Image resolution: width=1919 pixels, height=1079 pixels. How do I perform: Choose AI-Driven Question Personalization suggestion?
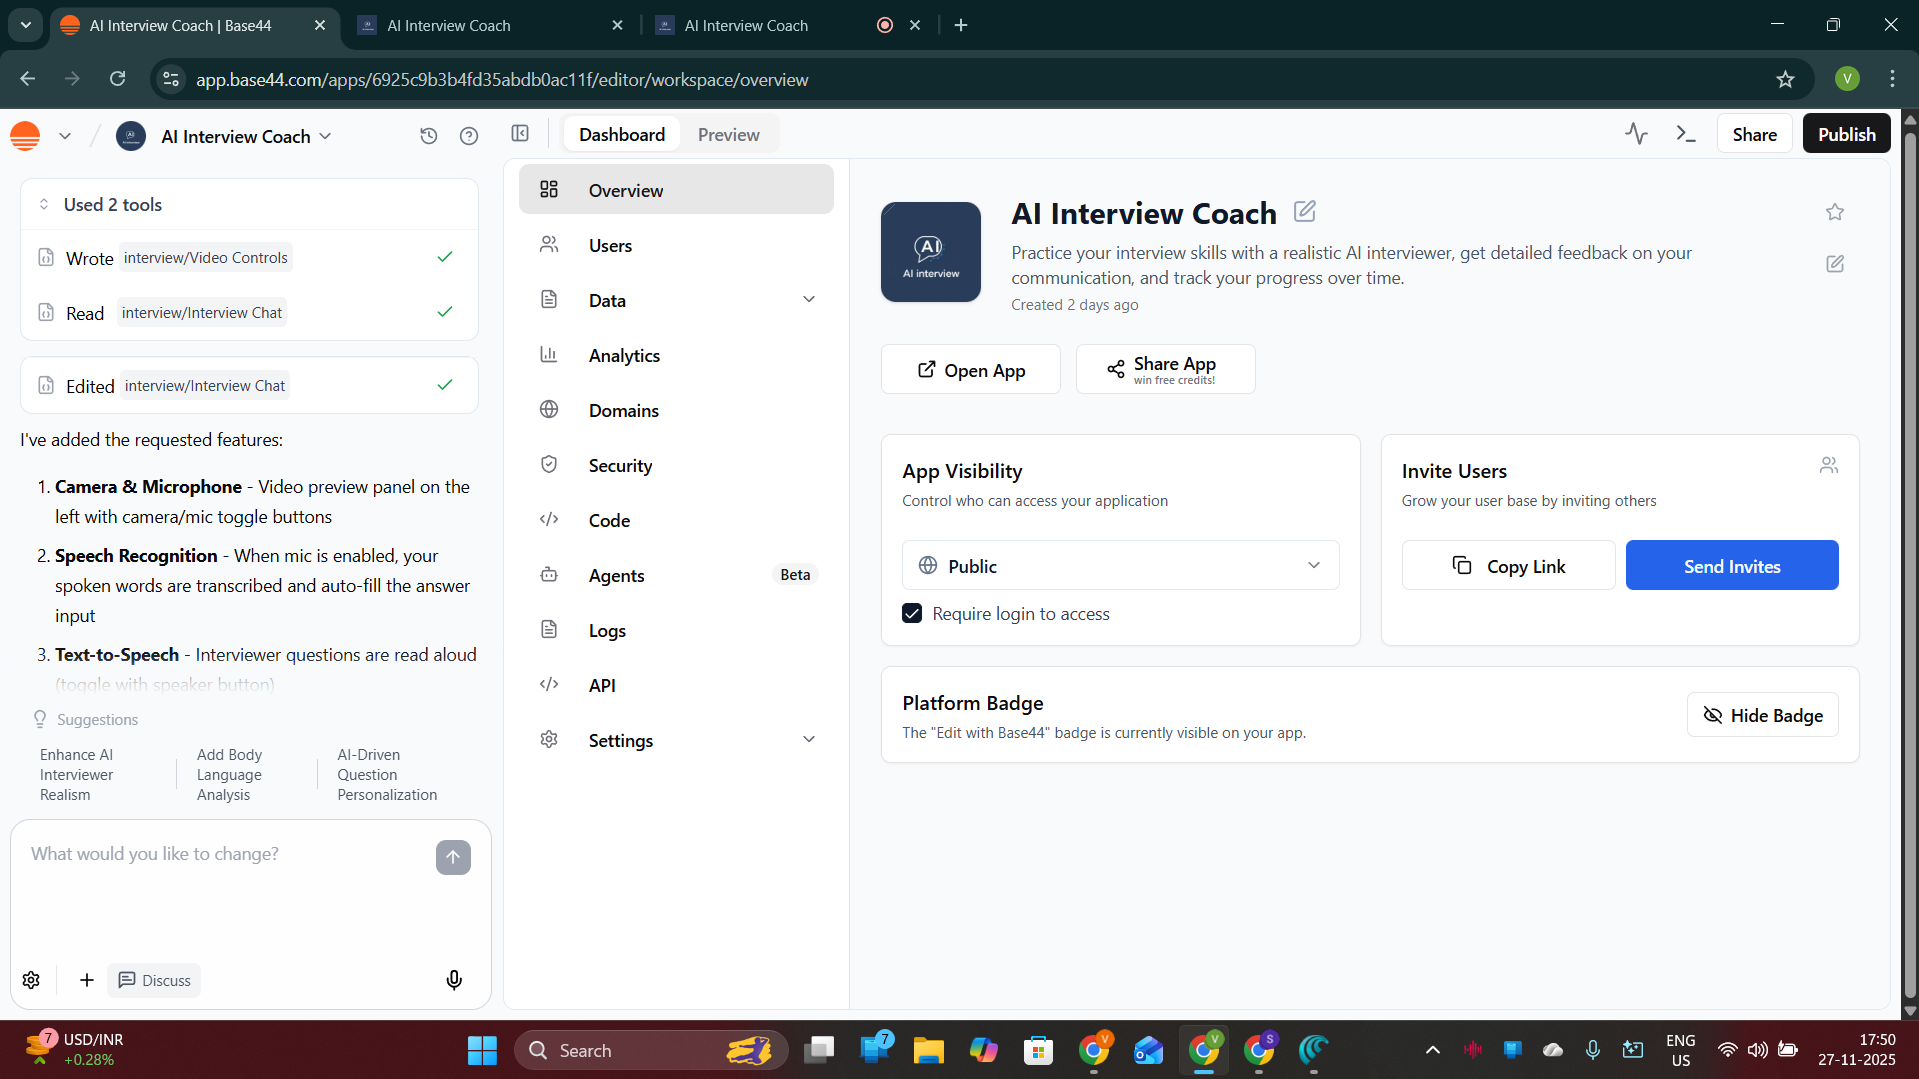point(387,775)
